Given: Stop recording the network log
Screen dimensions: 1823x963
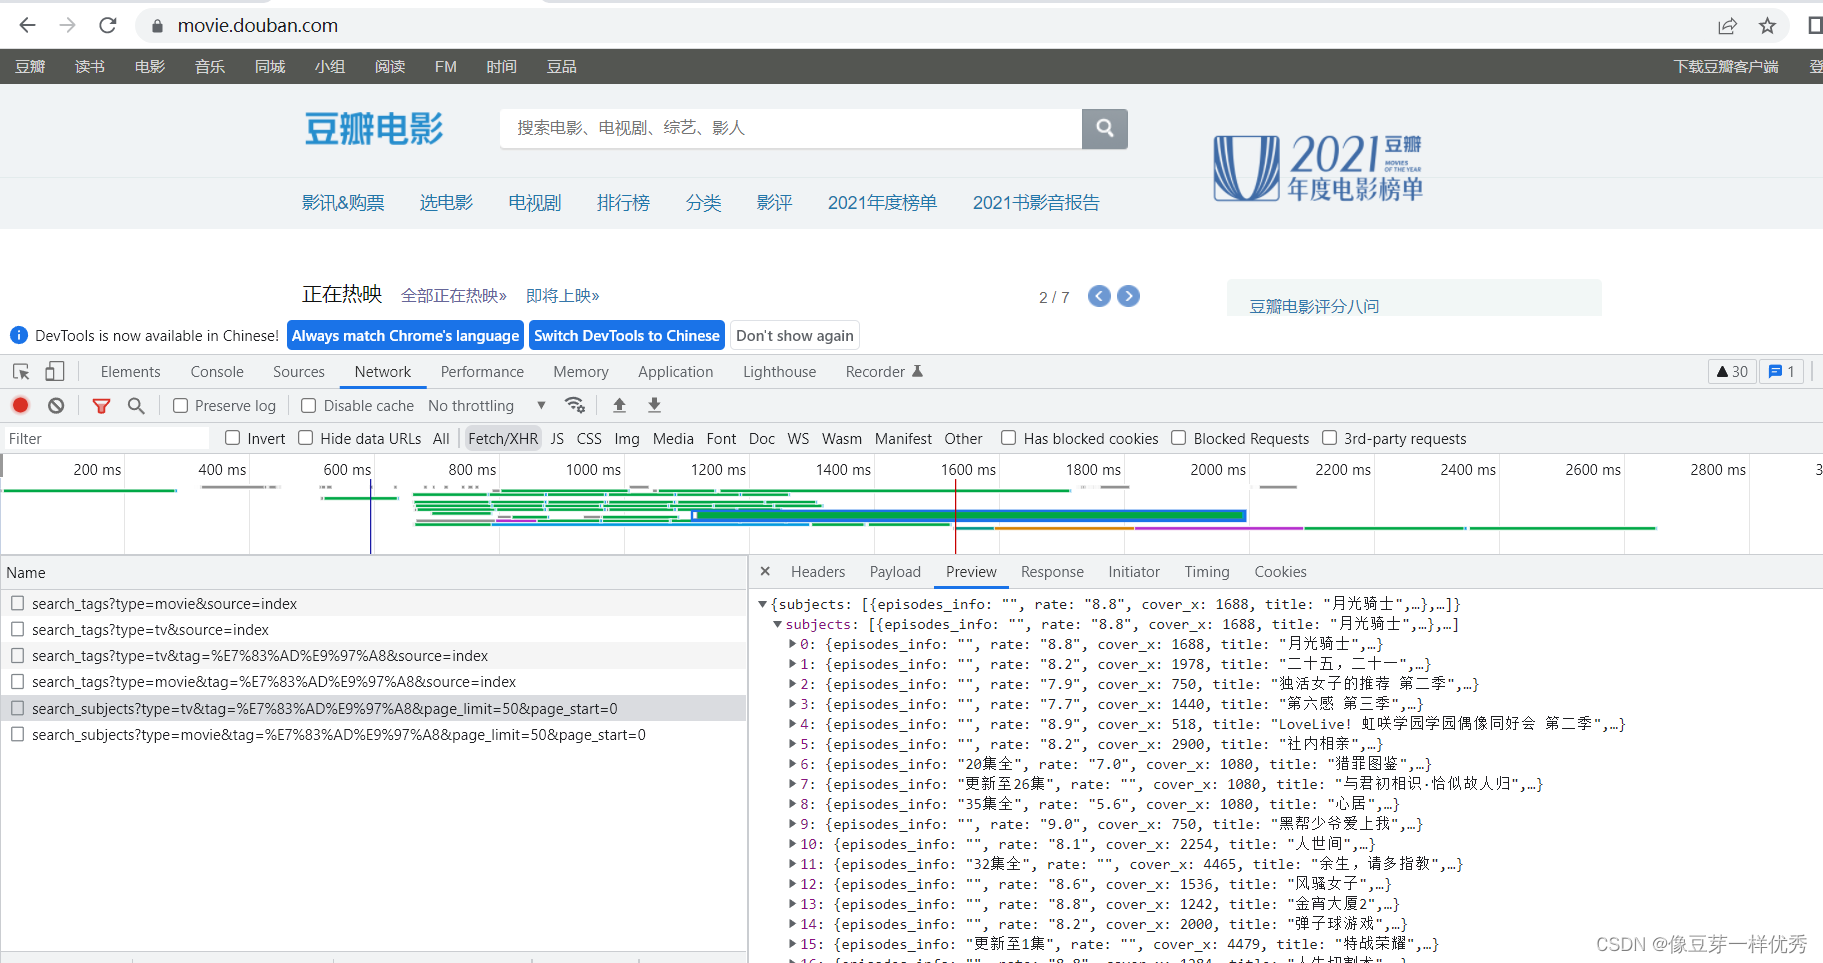Looking at the screenshot, I should (20, 405).
